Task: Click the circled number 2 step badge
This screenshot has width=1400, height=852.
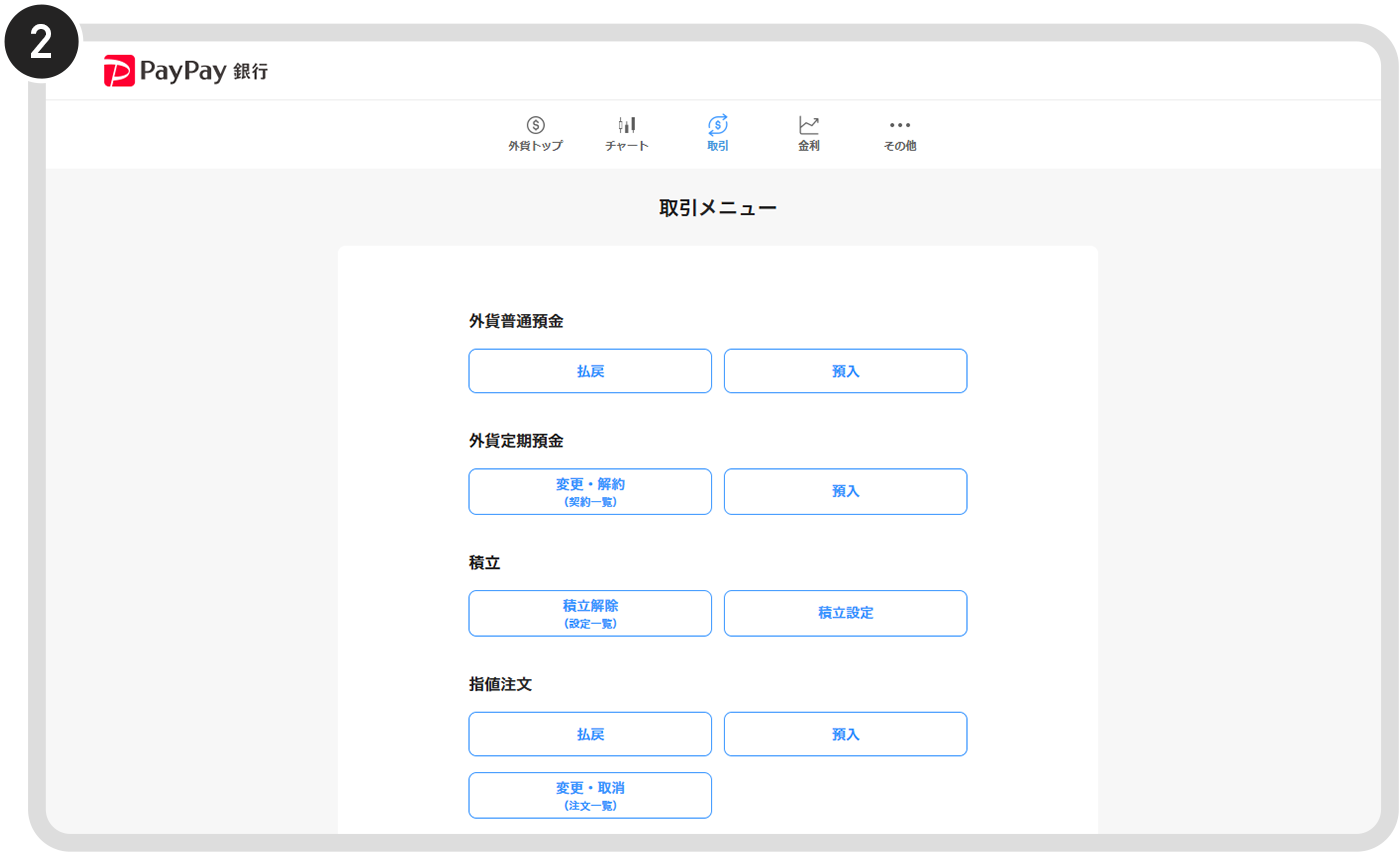Action: [x=40, y=40]
